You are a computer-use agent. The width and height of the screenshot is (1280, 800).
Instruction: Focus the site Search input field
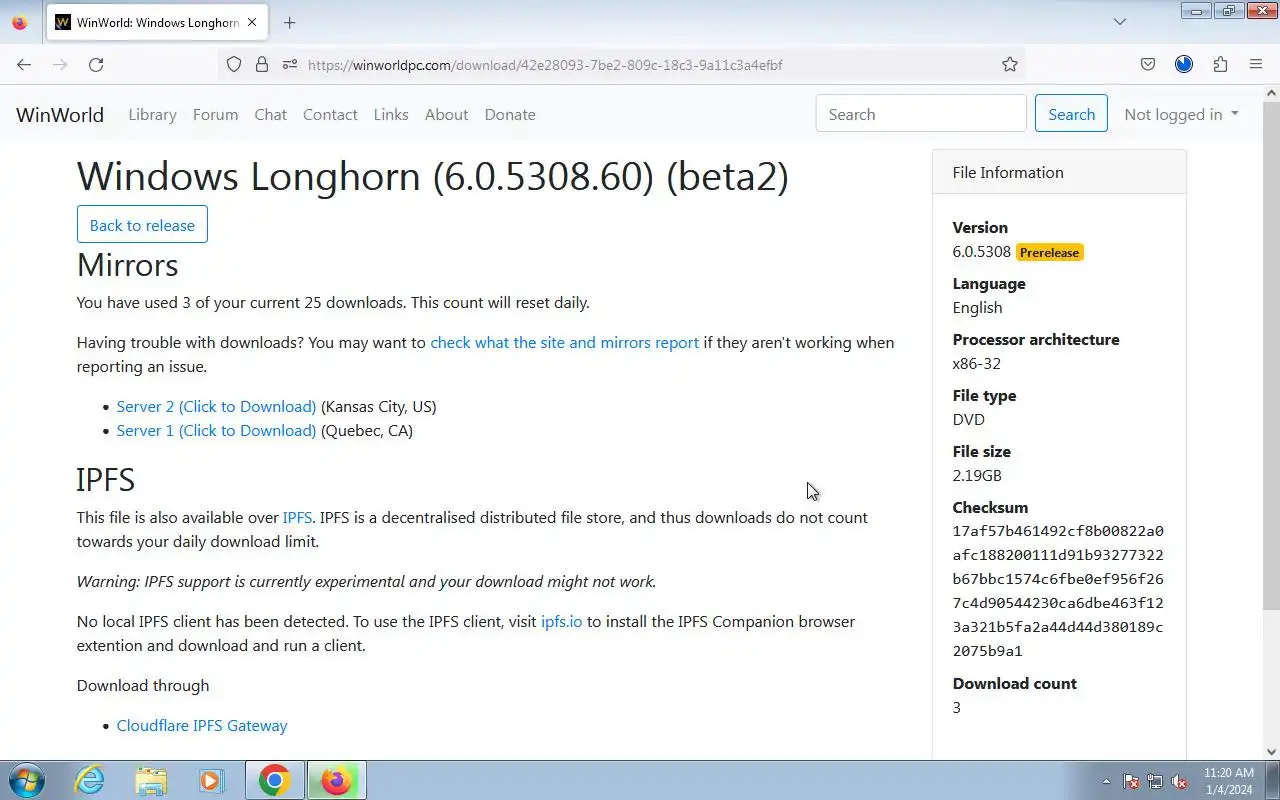pyautogui.click(x=921, y=114)
